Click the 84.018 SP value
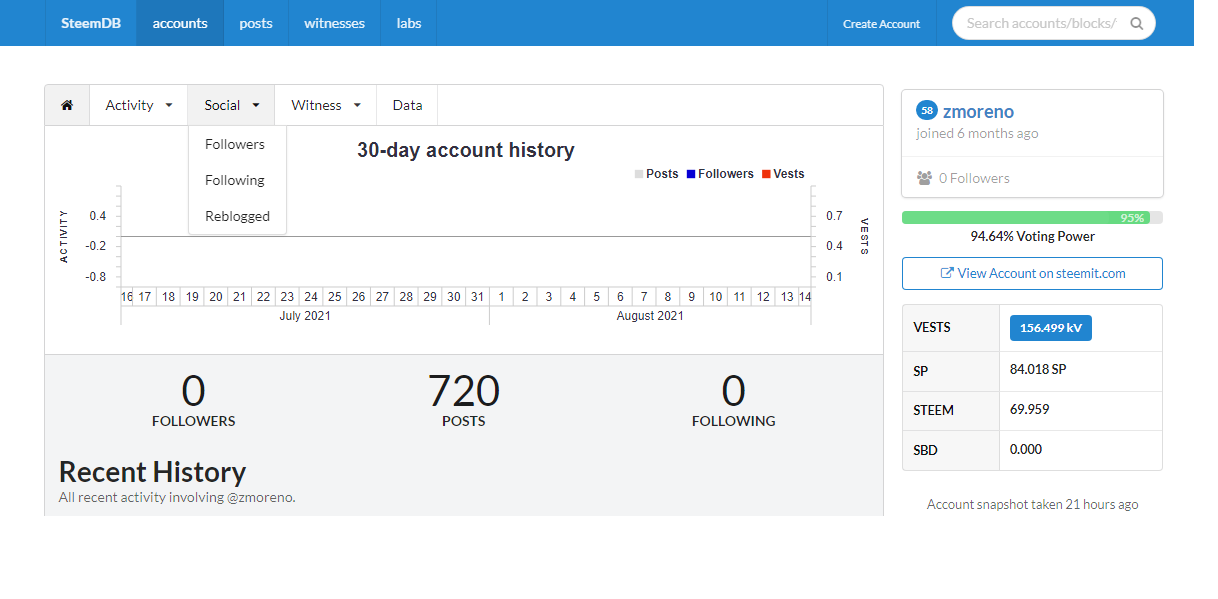This screenshot has height=599, width=1218. 1038,369
